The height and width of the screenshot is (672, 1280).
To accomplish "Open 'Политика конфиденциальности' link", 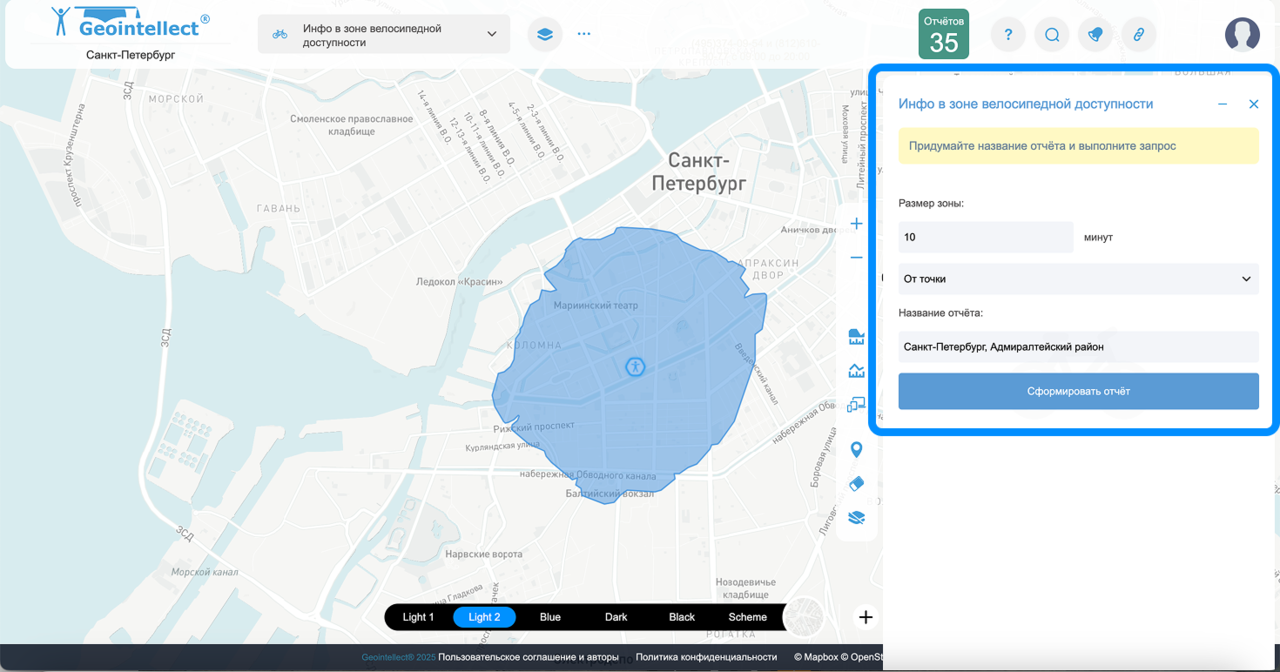I will (706, 657).
